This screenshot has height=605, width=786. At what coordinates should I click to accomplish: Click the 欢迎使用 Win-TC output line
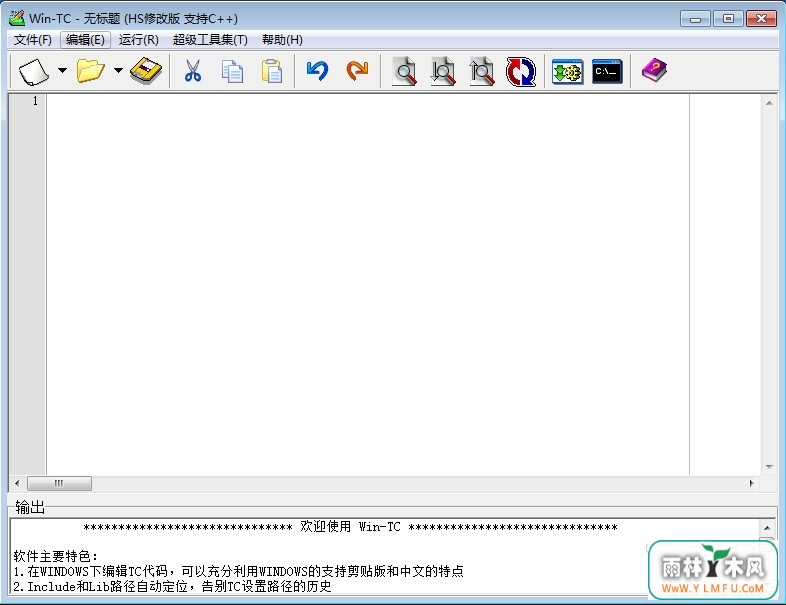[350, 527]
